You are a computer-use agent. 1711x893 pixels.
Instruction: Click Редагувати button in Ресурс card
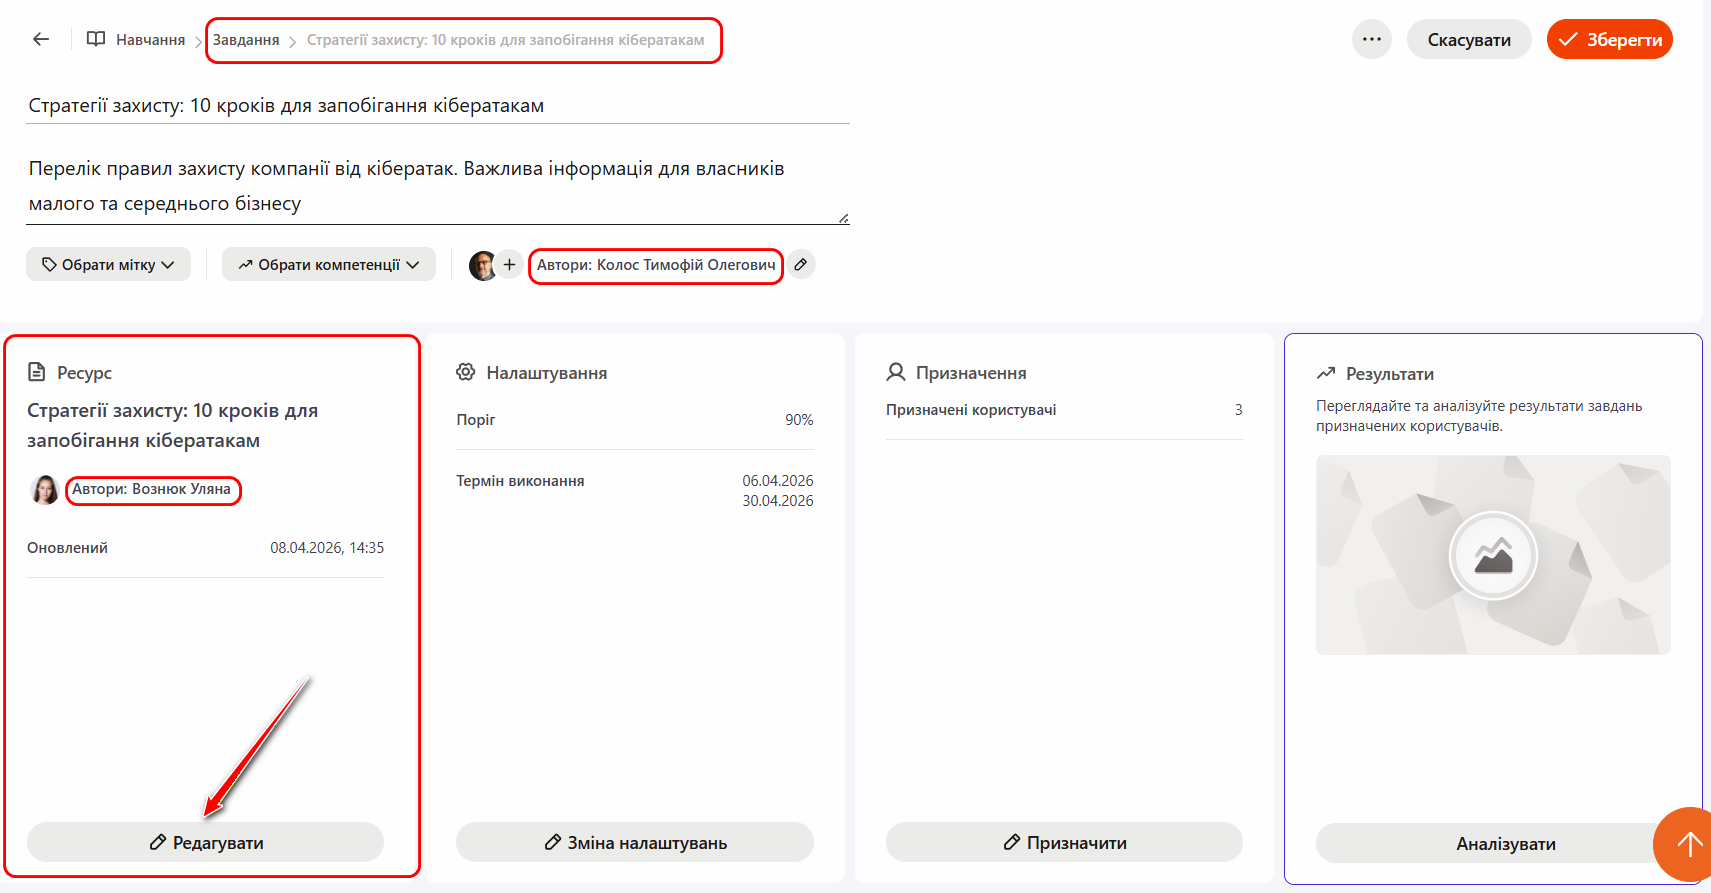pyautogui.click(x=205, y=843)
